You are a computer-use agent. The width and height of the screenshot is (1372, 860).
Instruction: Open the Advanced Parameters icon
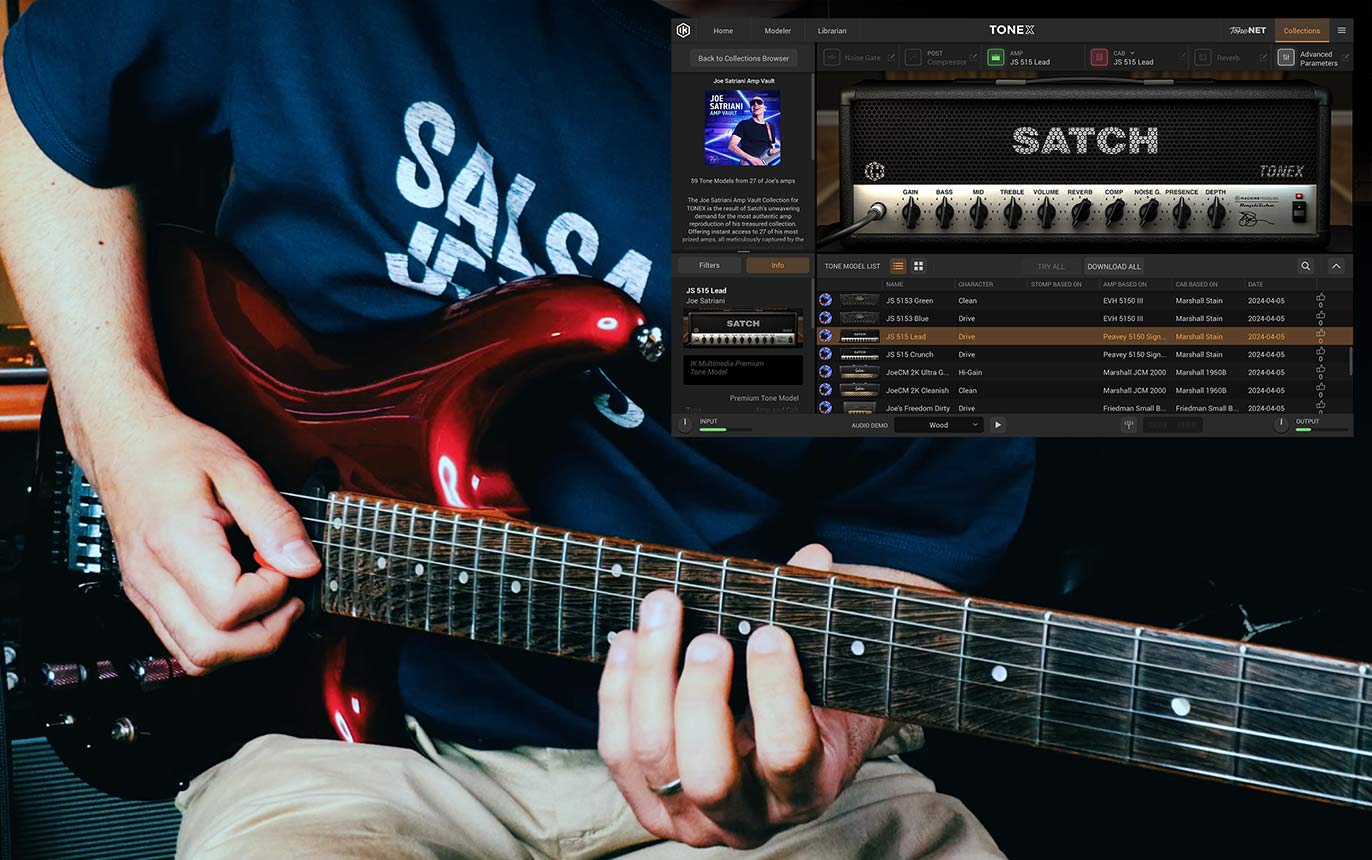coord(1286,58)
